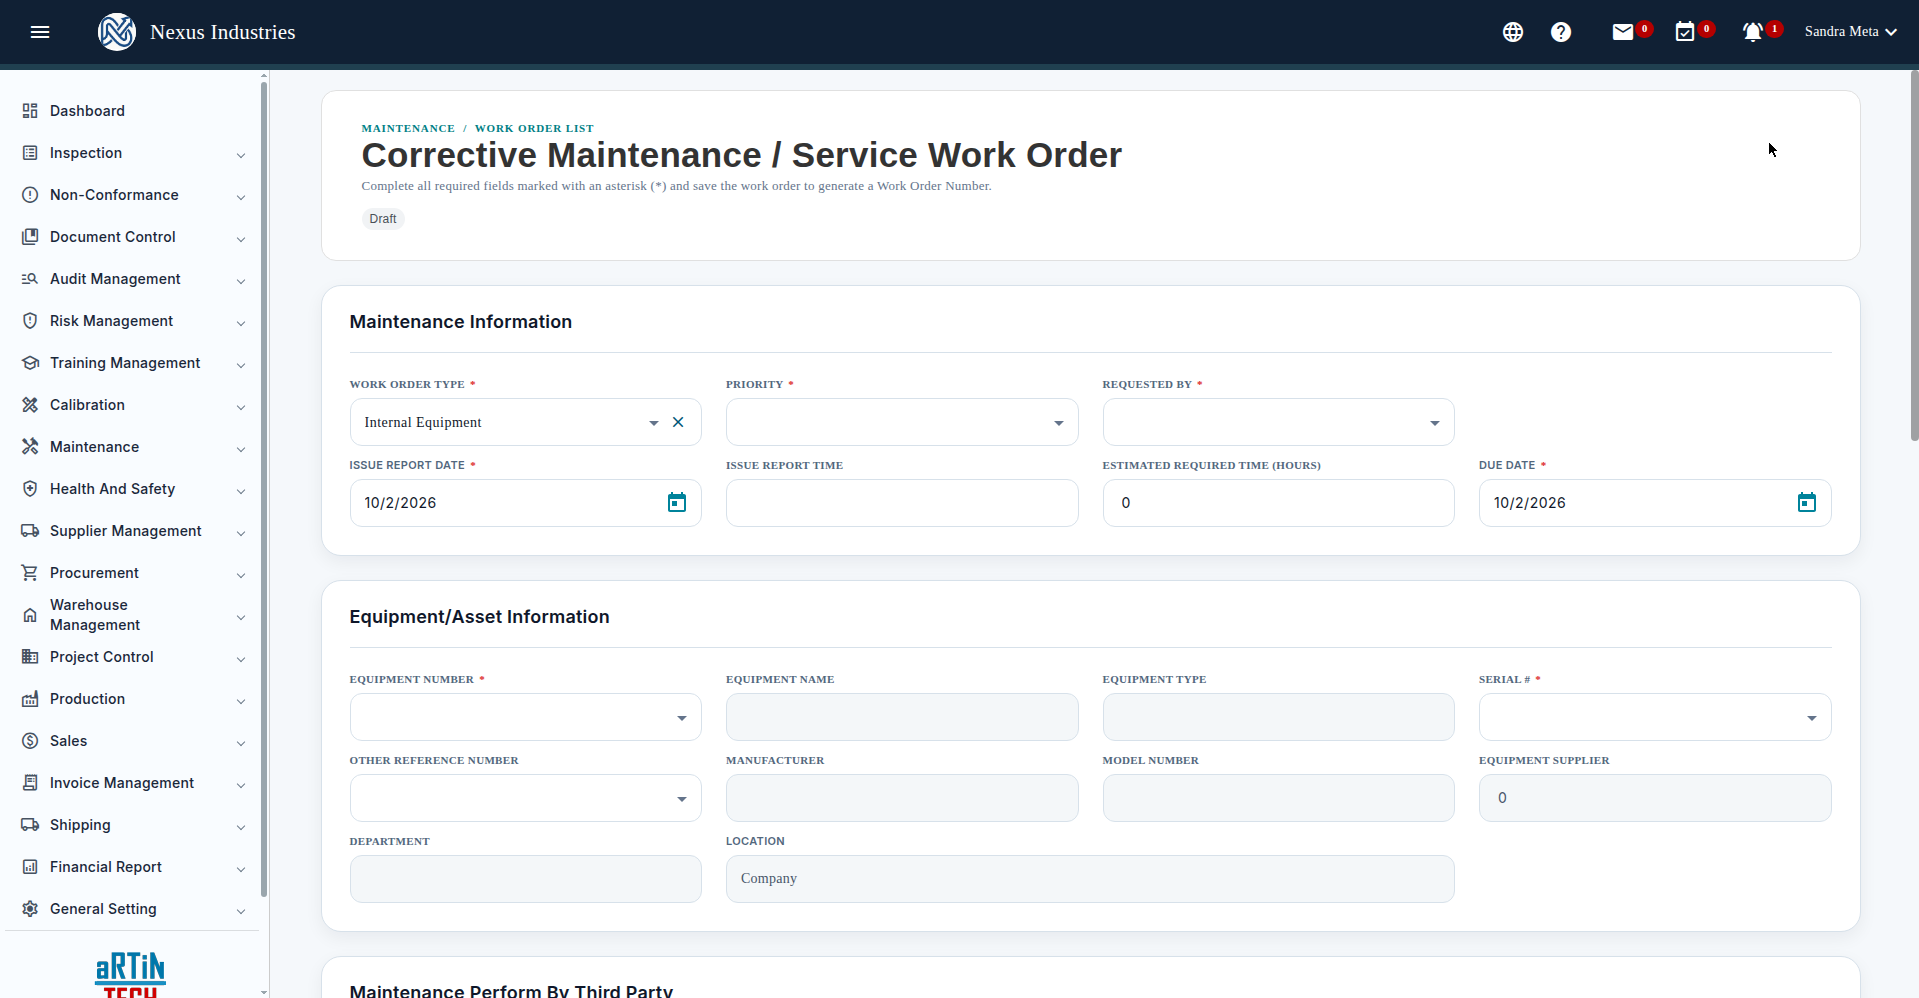Open the Other Reference Number dropdown
1919x998 pixels.
[525, 798]
